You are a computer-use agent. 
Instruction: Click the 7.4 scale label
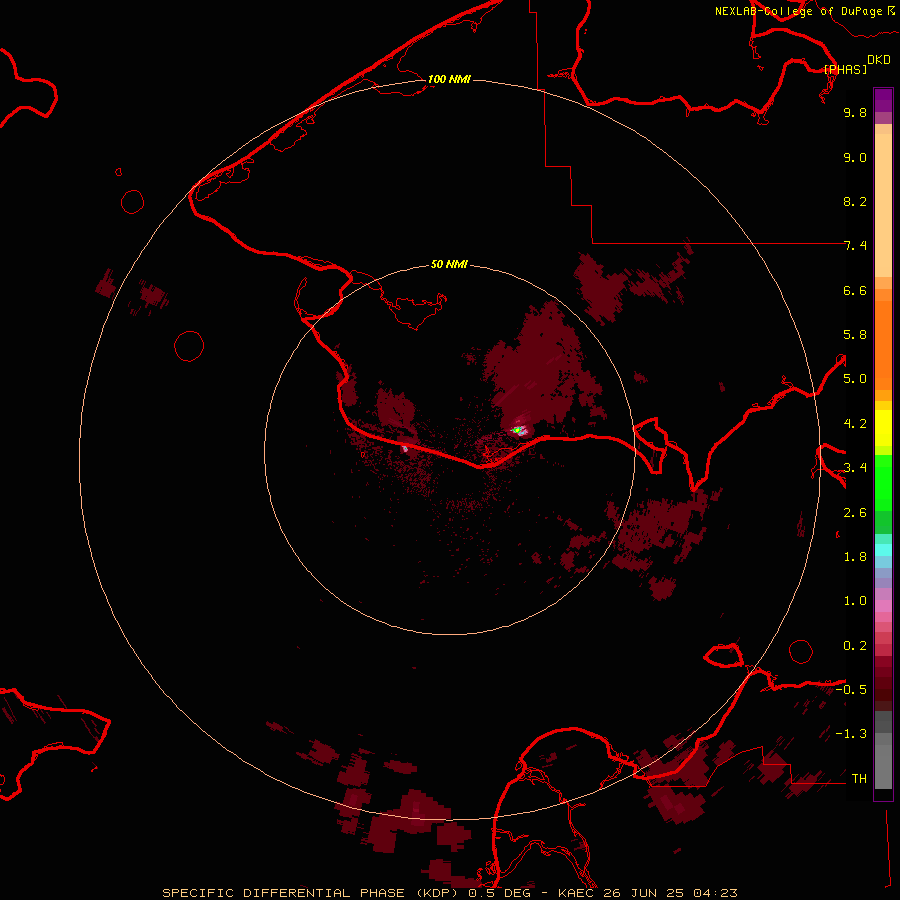[855, 246]
